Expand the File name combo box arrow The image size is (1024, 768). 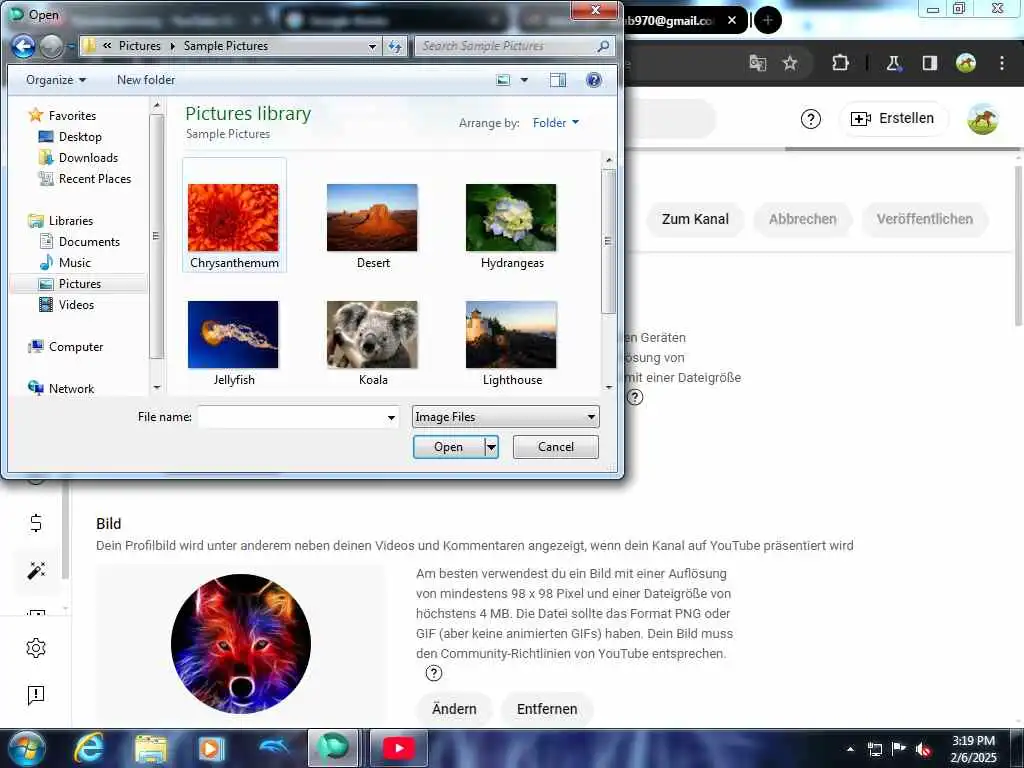391,417
